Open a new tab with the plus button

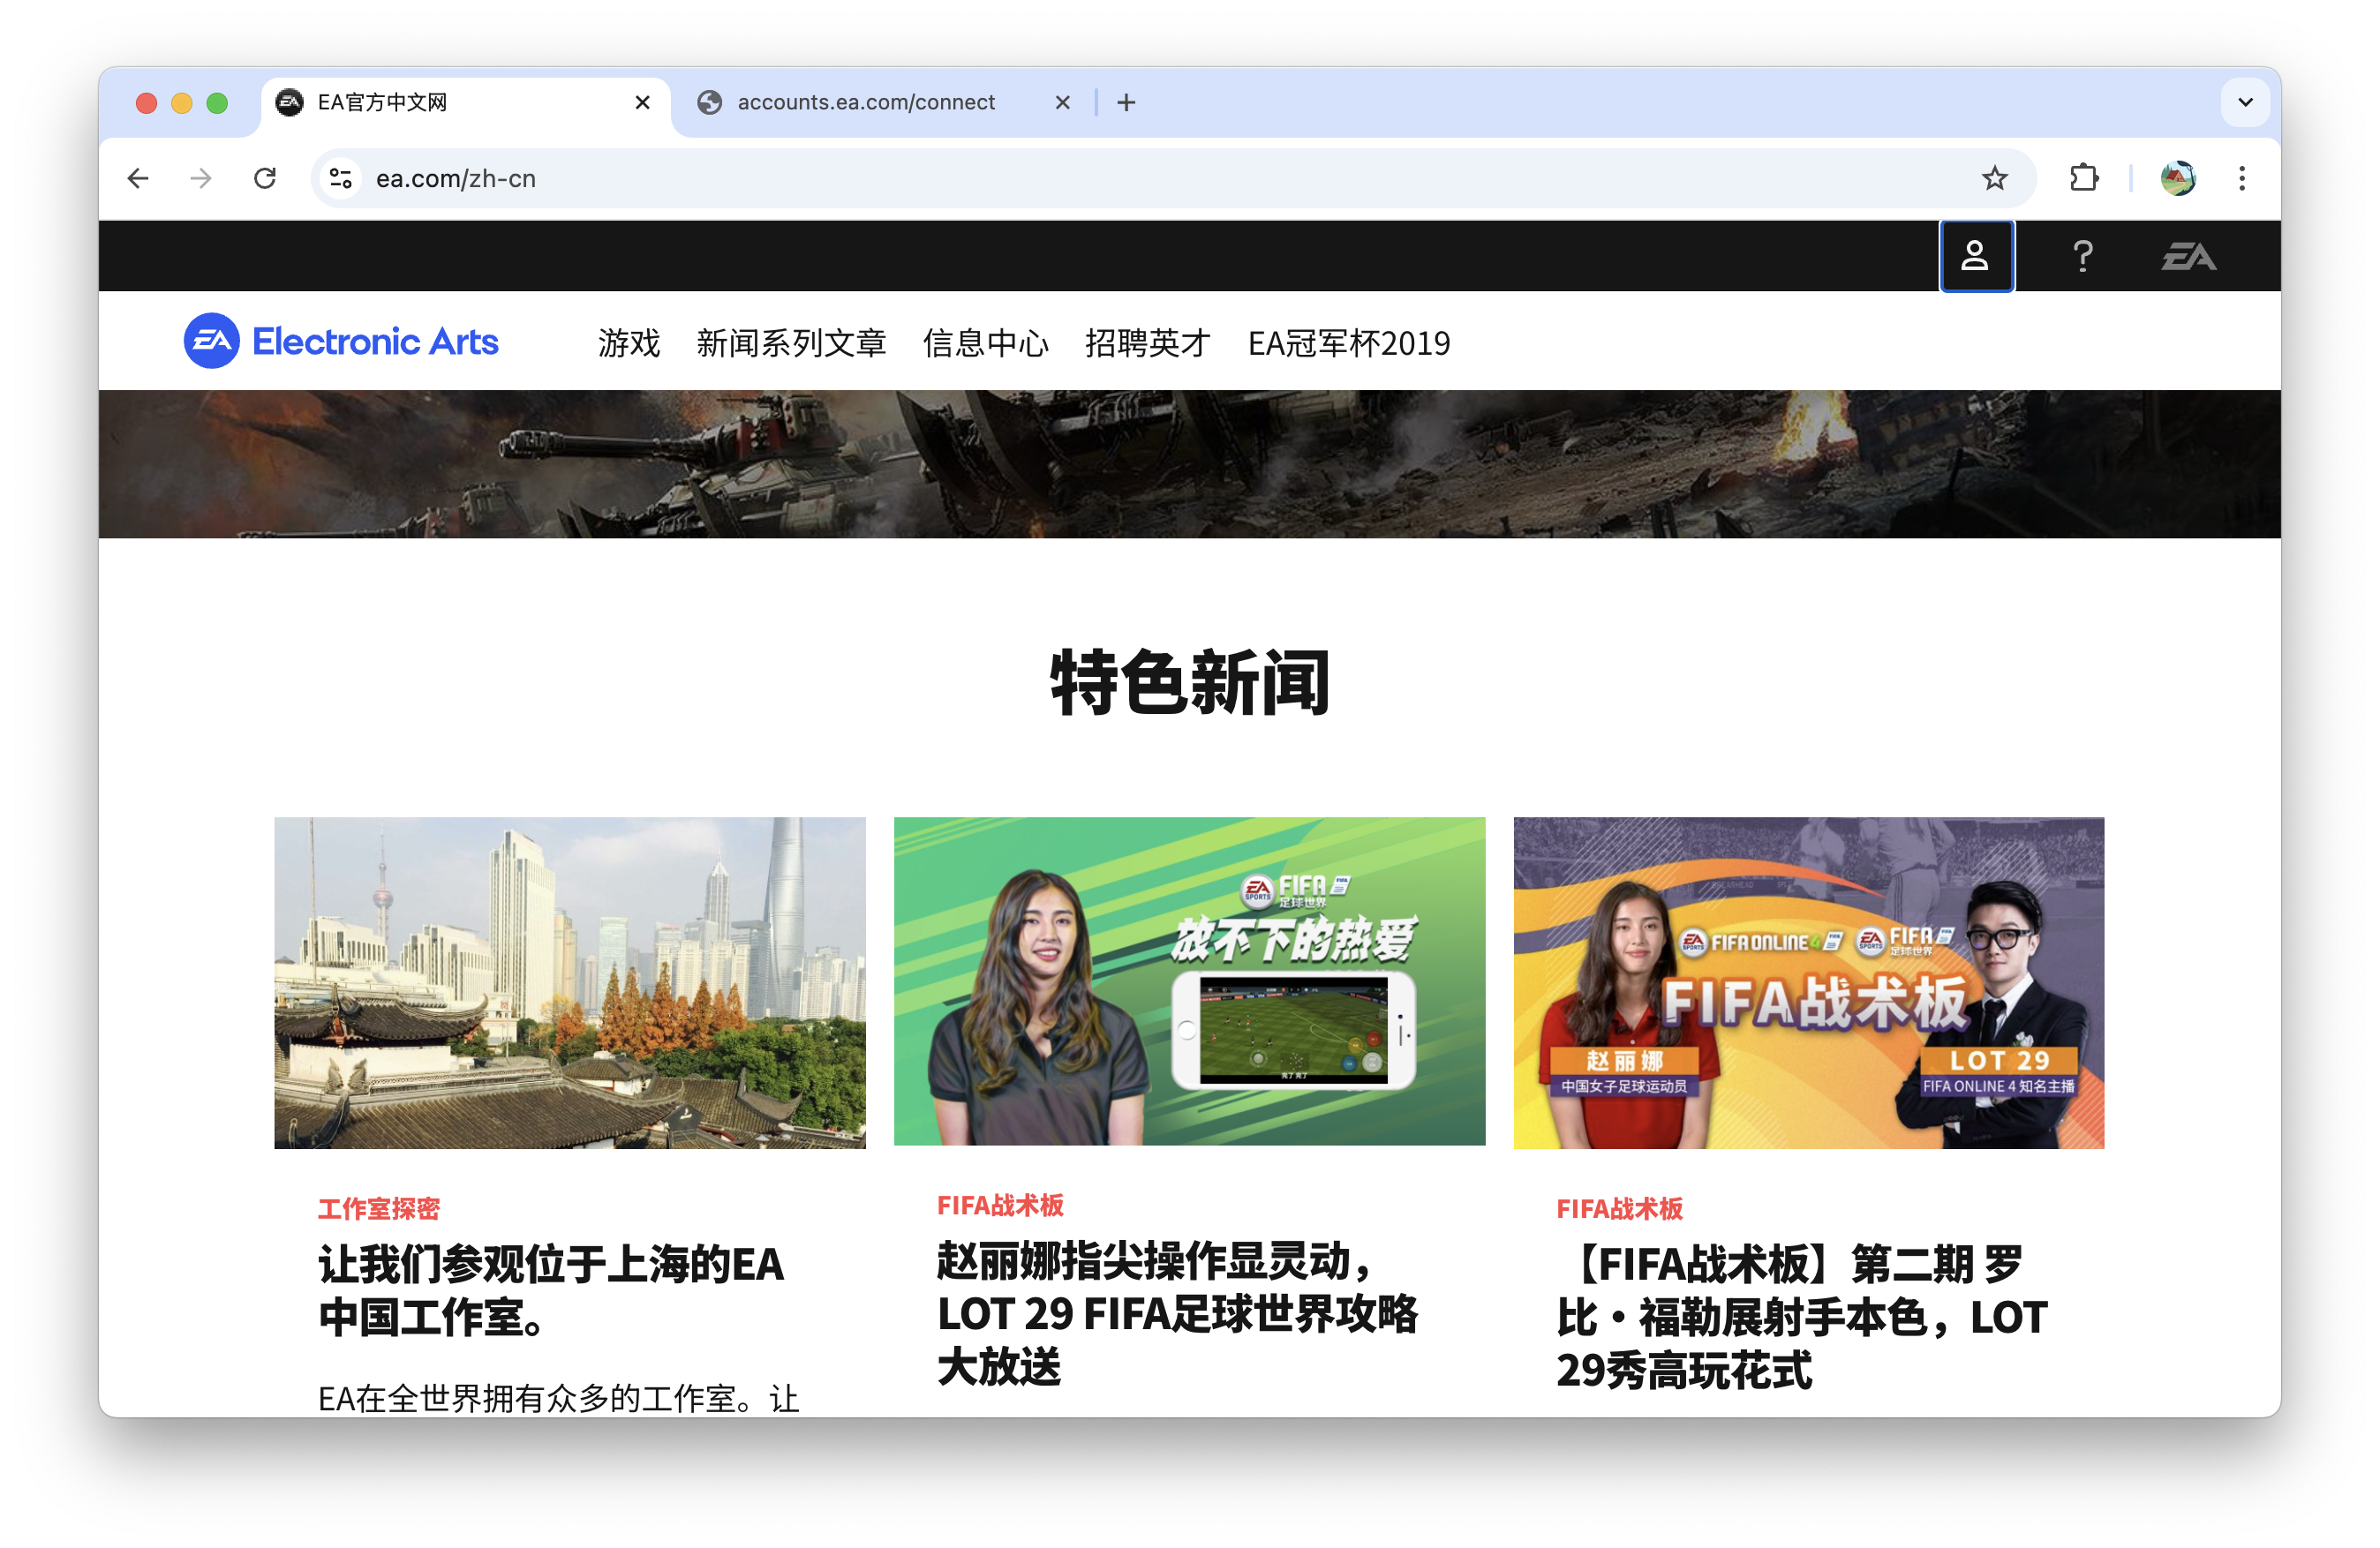coord(1126,102)
